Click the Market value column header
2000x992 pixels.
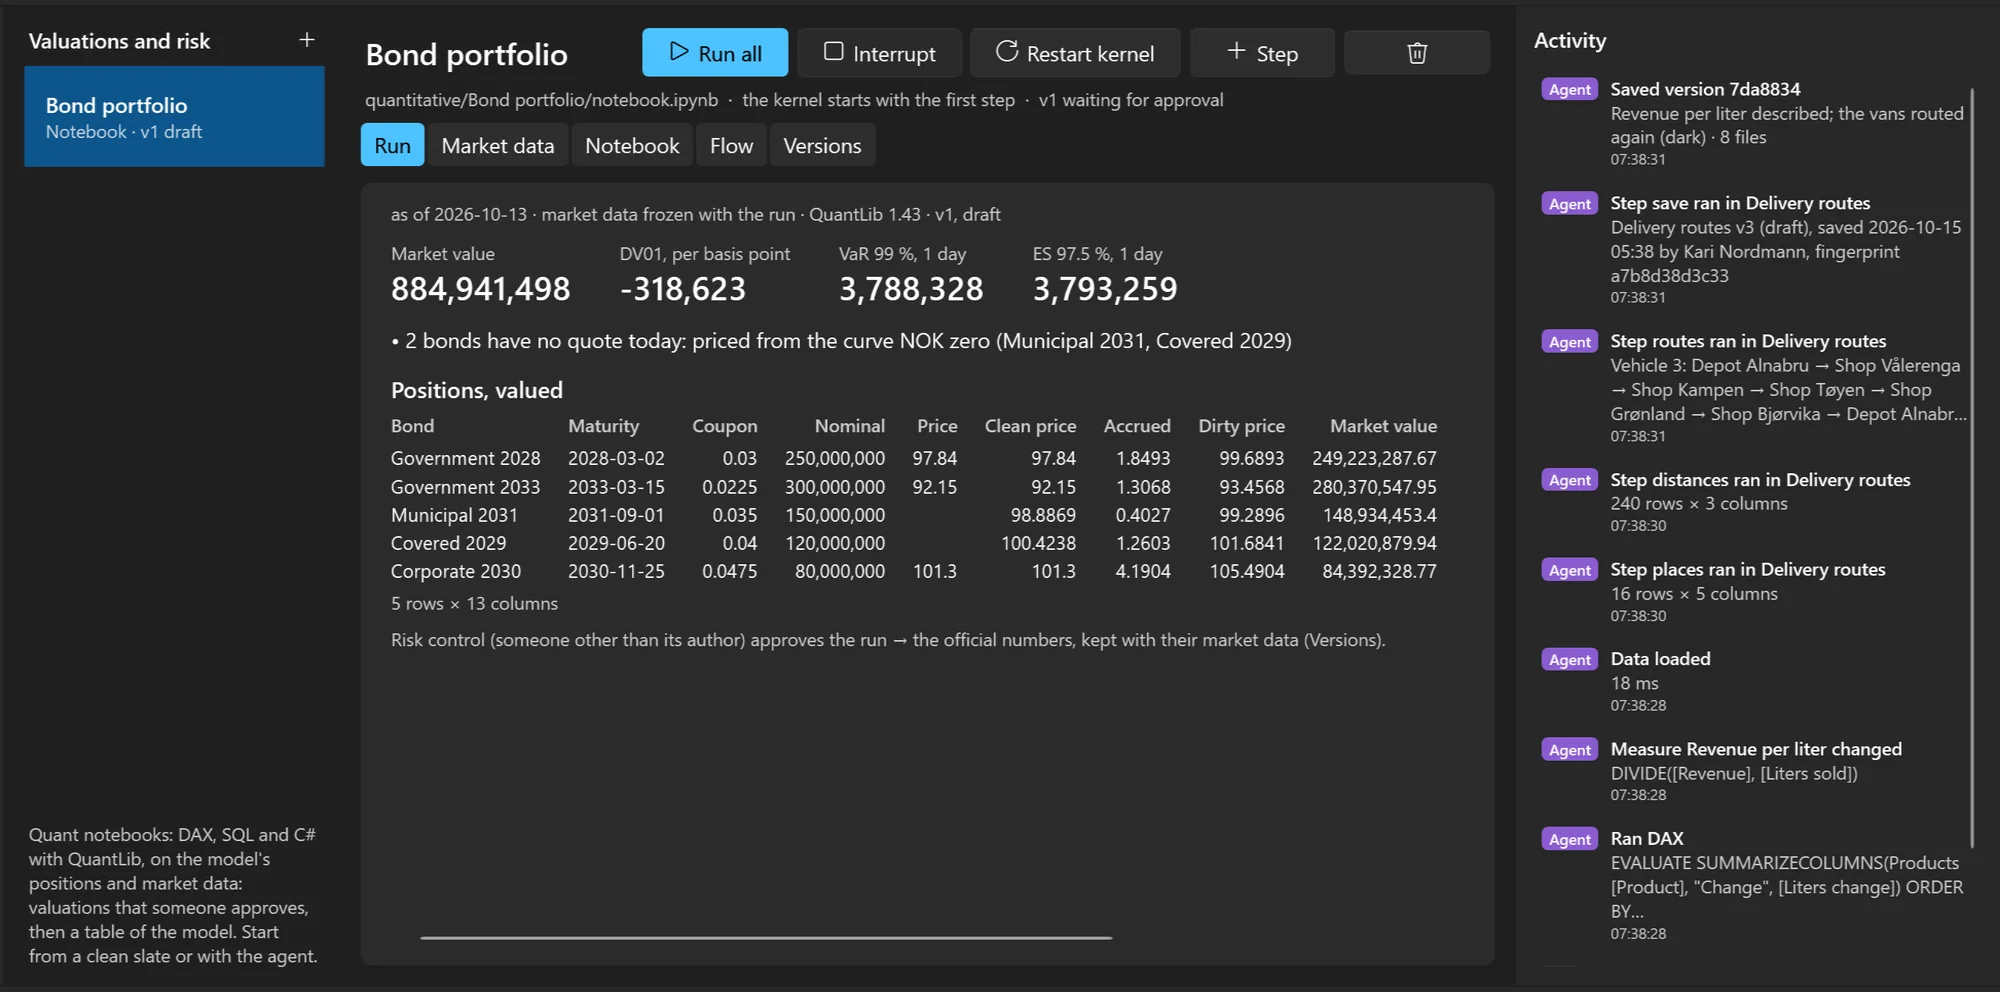point(1383,426)
